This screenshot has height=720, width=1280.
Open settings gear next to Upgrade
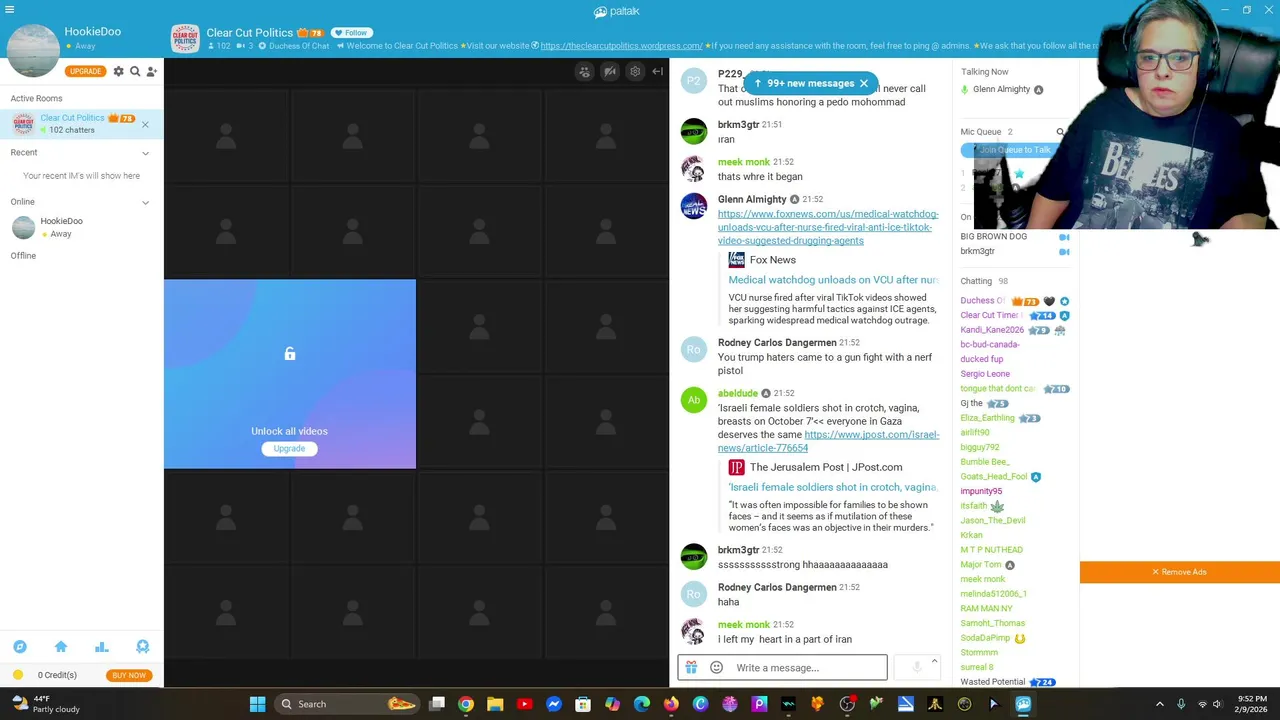click(118, 71)
